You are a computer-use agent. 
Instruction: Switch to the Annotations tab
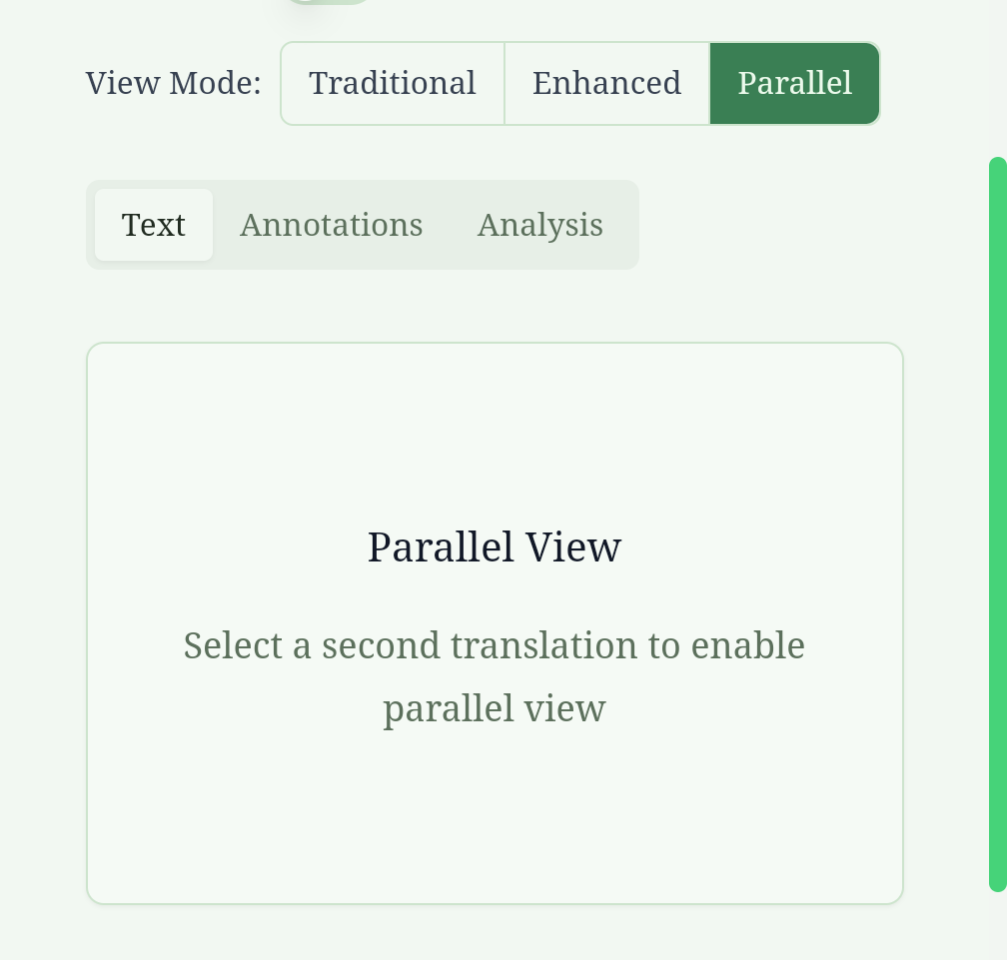[x=331, y=225]
